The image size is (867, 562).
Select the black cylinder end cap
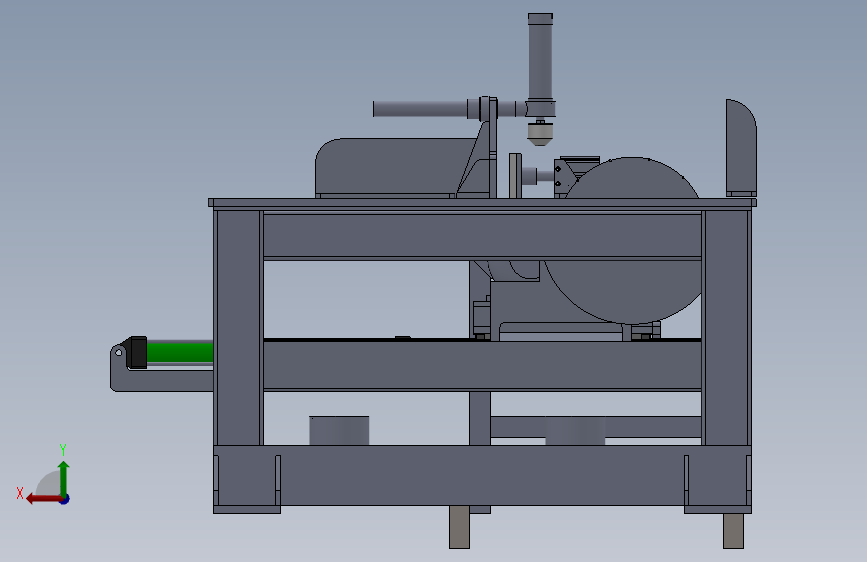(x=137, y=352)
